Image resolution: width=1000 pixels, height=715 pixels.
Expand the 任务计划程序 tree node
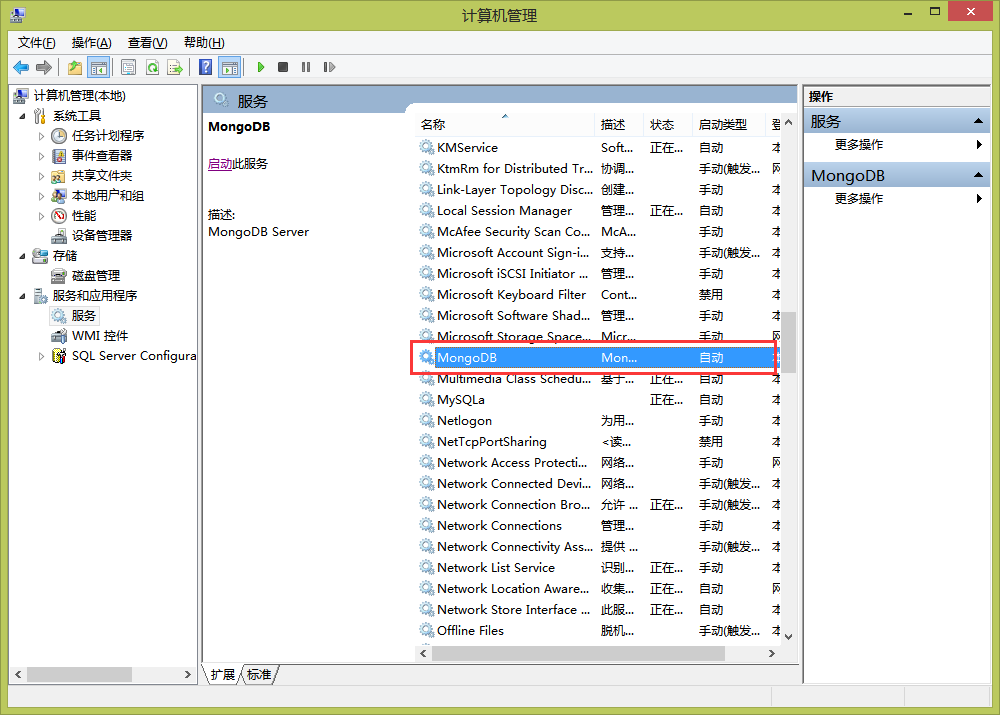click(41, 136)
